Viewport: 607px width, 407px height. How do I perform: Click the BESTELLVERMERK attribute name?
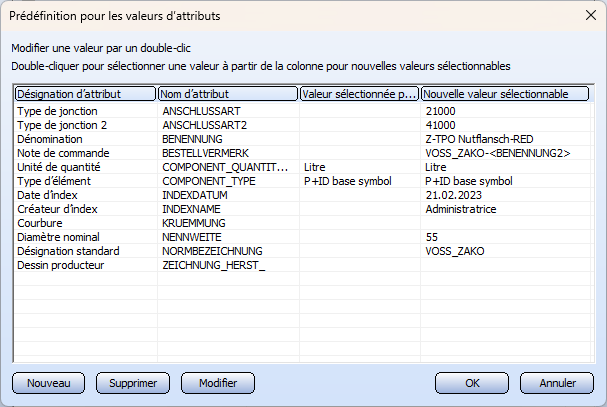[205, 153]
